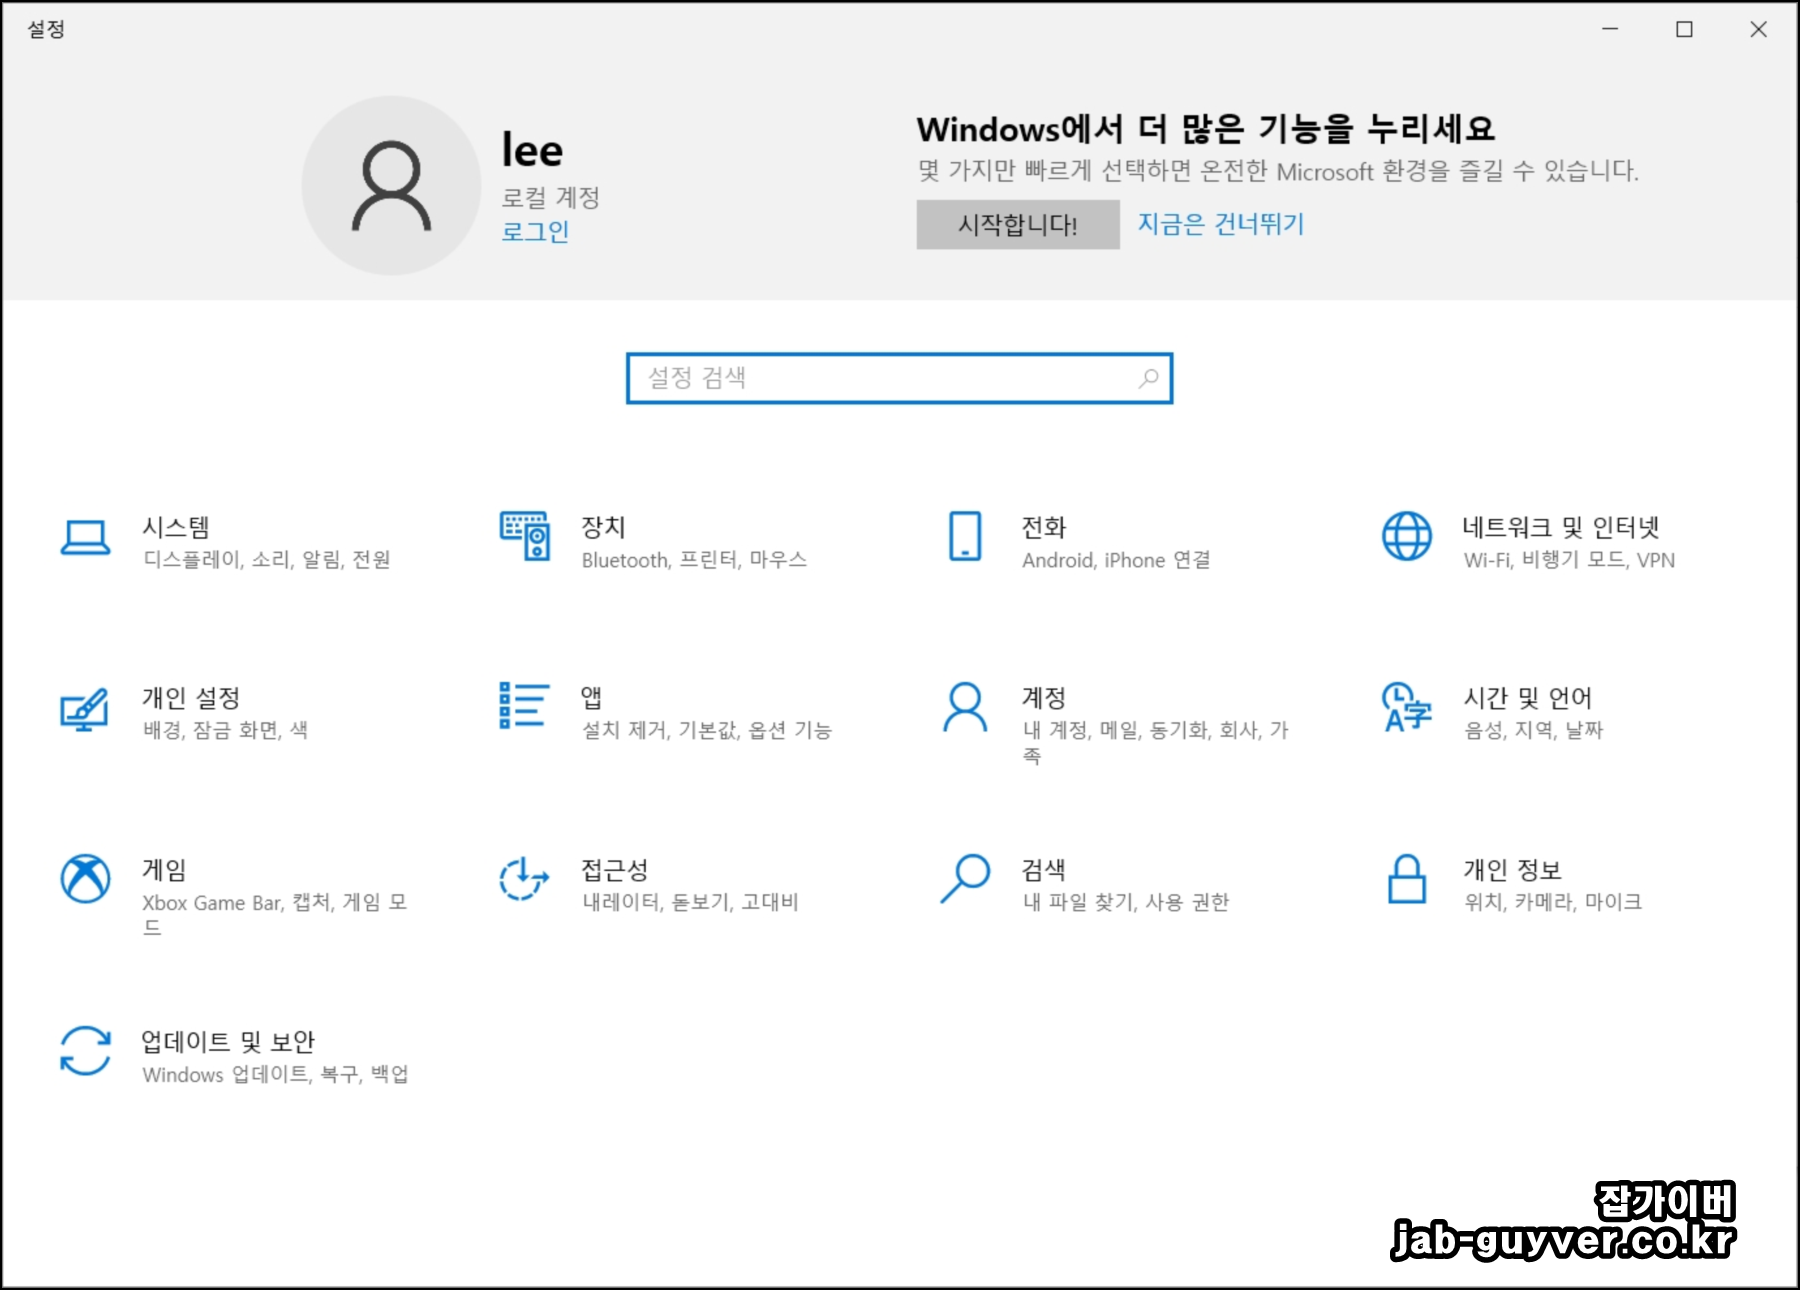The width and height of the screenshot is (1800, 1290).
Task: Select the 개인 정보 title
Action: click(1512, 870)
